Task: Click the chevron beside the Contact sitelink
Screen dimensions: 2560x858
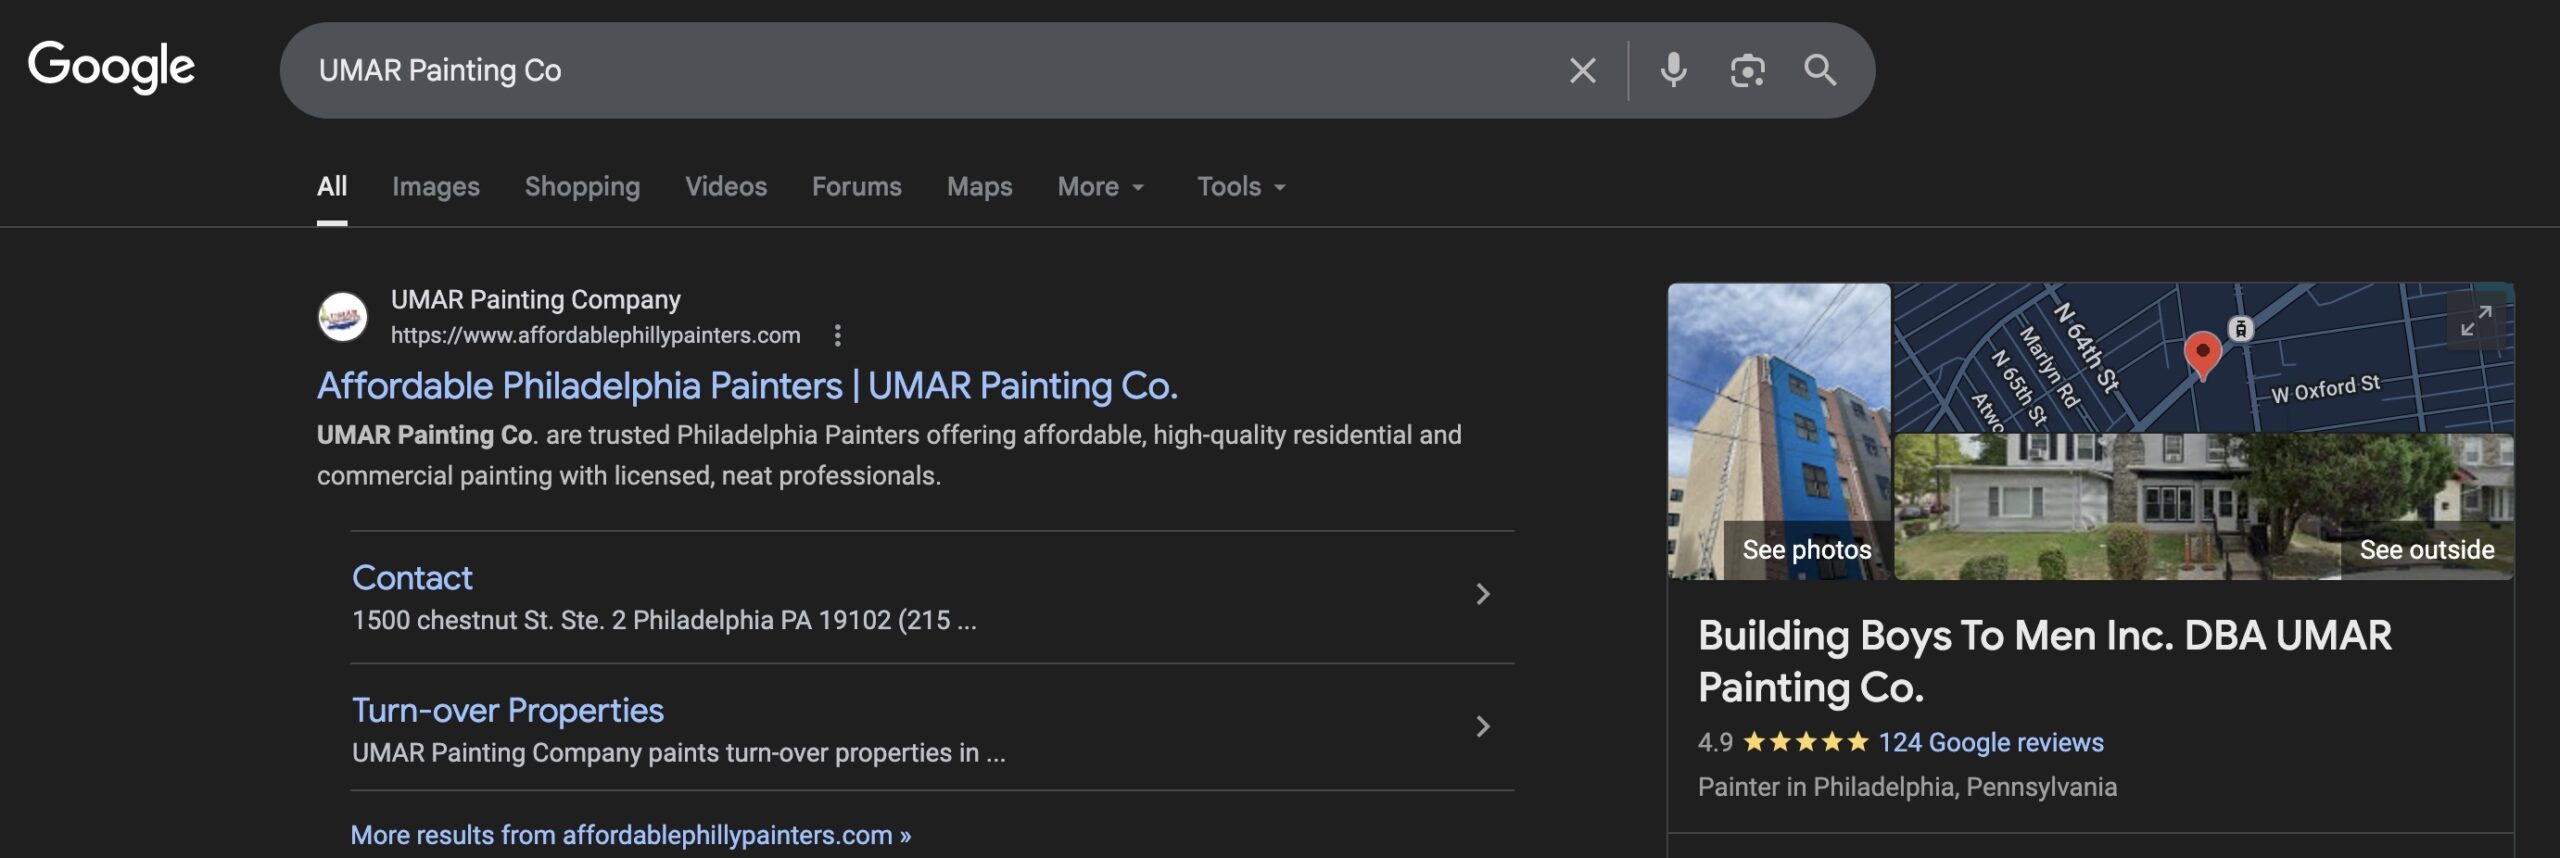Action: pyautogui.click(x=1483, y=595)
